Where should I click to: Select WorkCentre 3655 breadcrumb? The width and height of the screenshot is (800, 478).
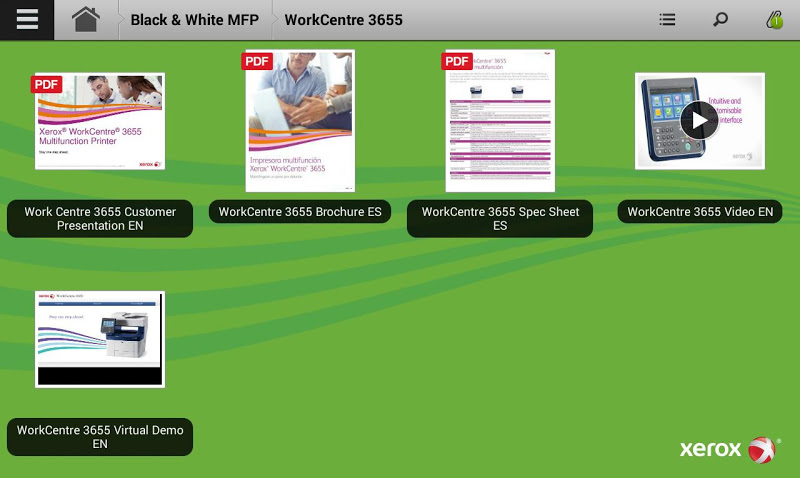click(343, 20)
